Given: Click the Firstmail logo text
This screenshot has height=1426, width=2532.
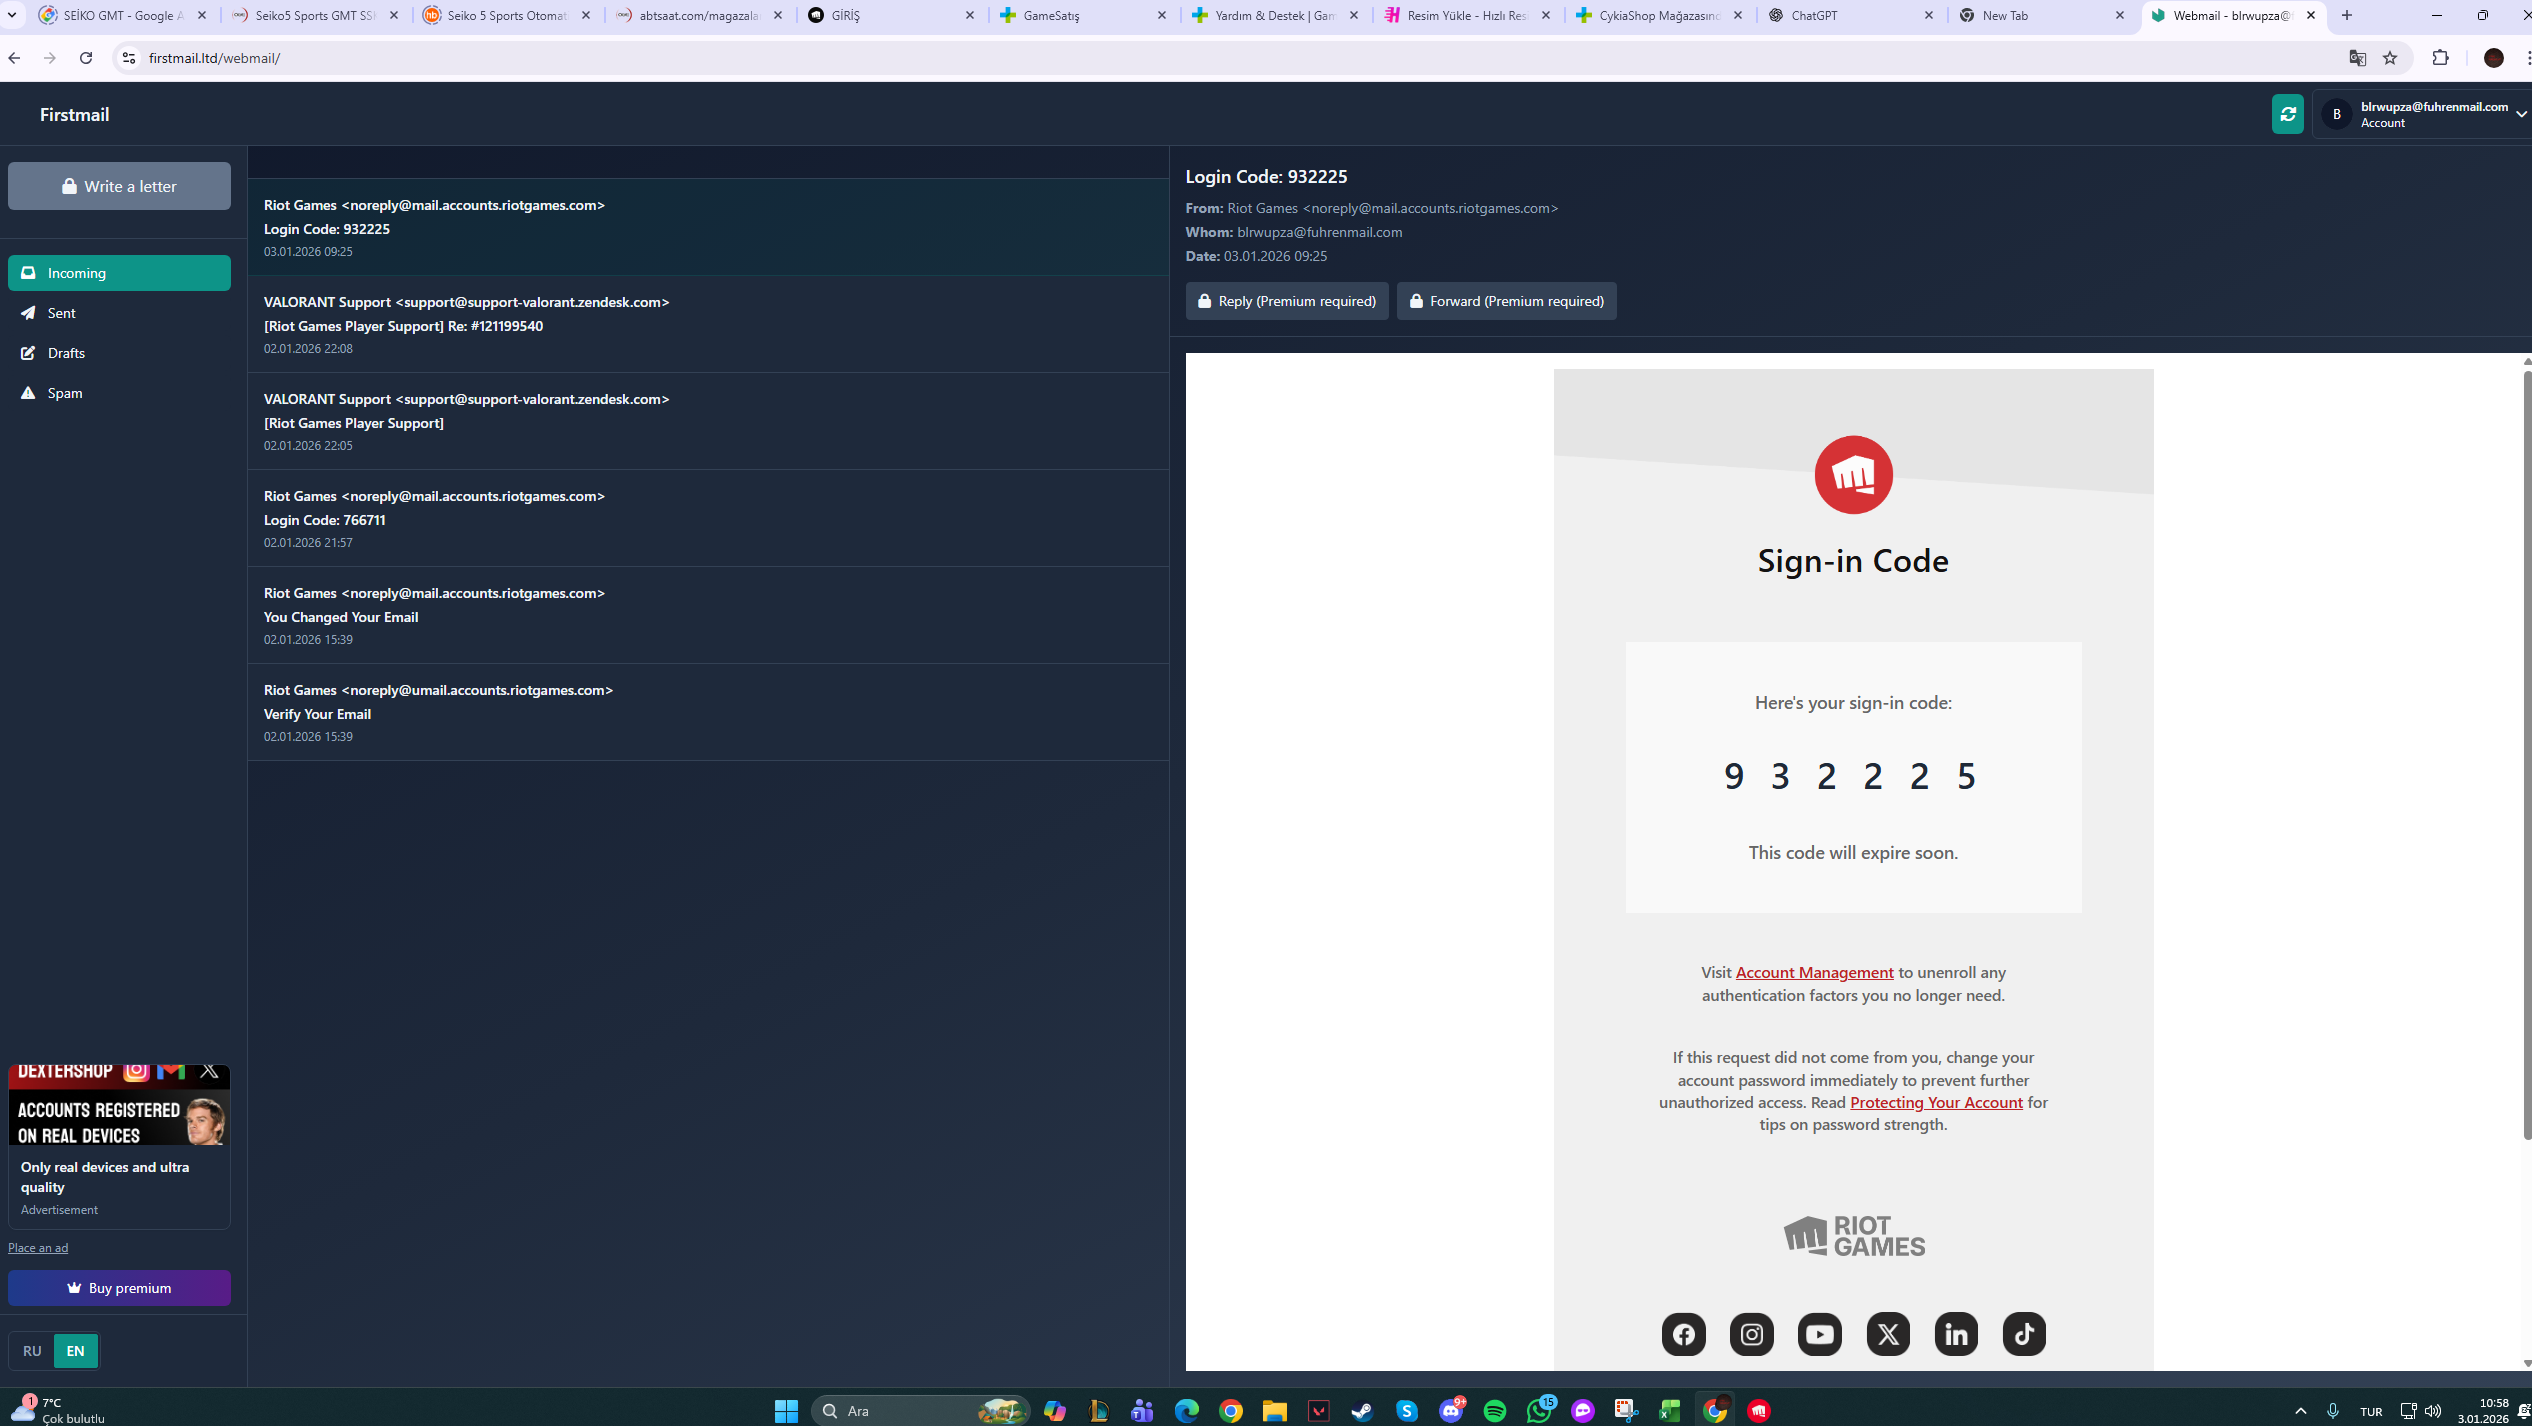Looking at the screenshot, I should pos(75,114).
